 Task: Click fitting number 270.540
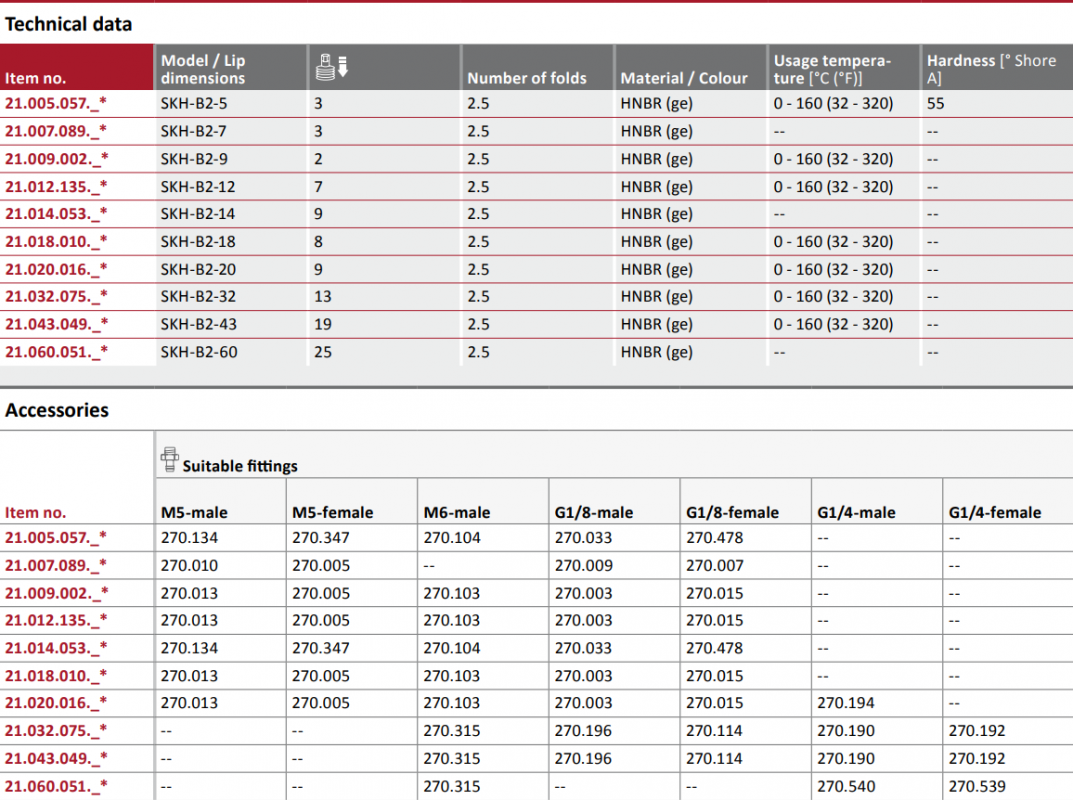tap(846, 786)
